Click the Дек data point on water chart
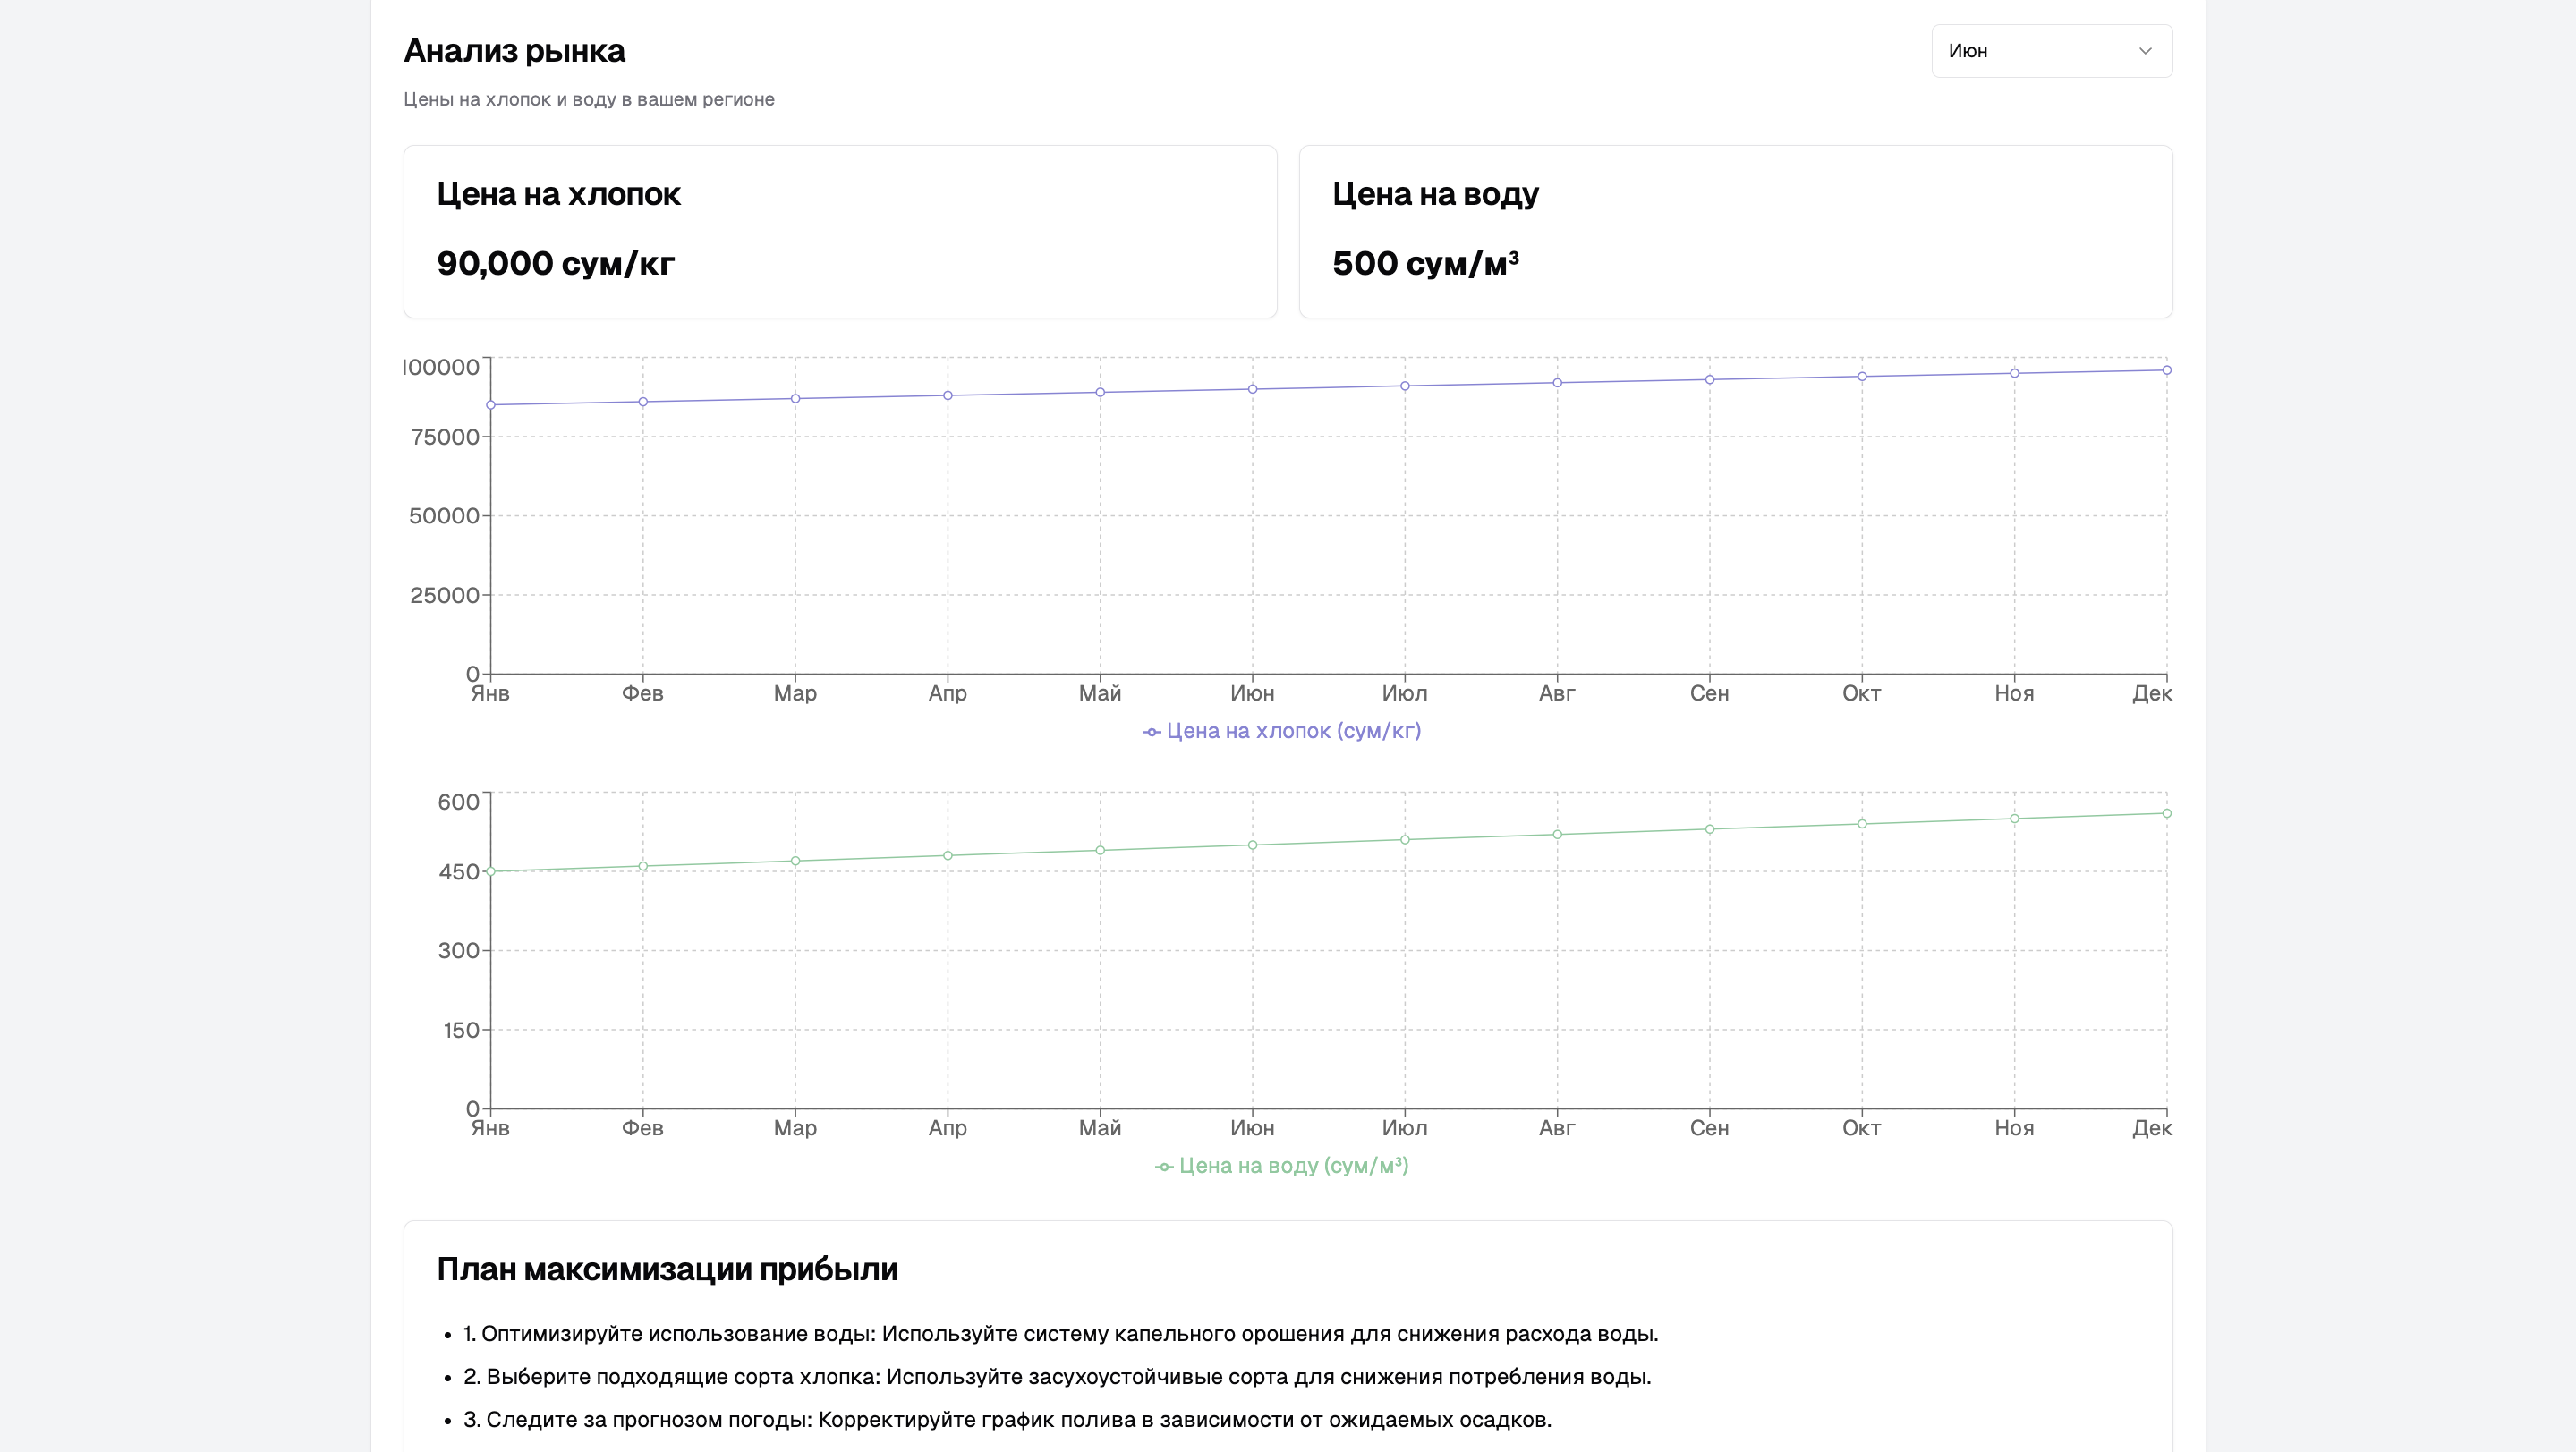The height and width of the screenshot is (1452, 2576). [x=2167, y=813]
